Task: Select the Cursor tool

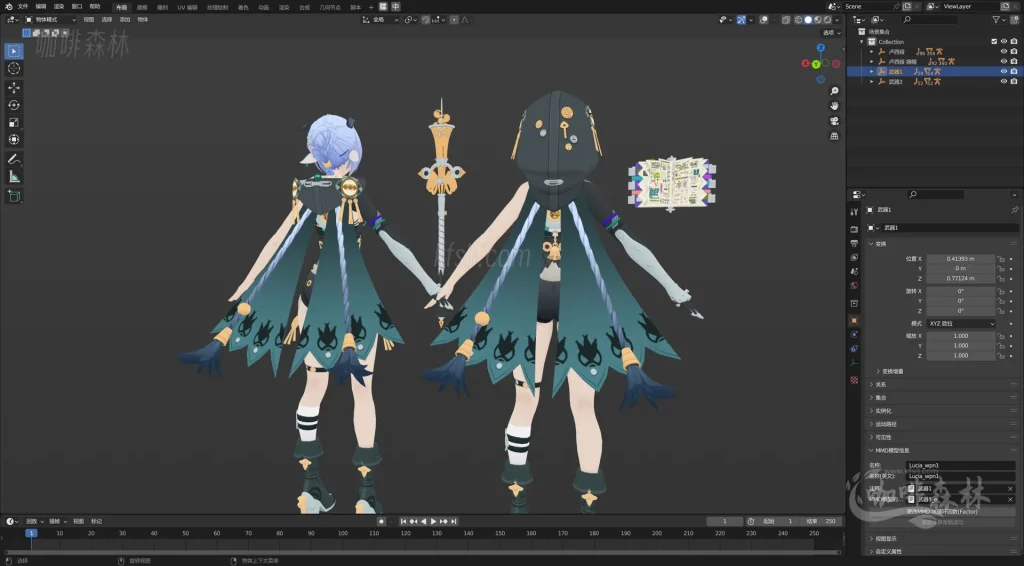Action: click(14, 69)
